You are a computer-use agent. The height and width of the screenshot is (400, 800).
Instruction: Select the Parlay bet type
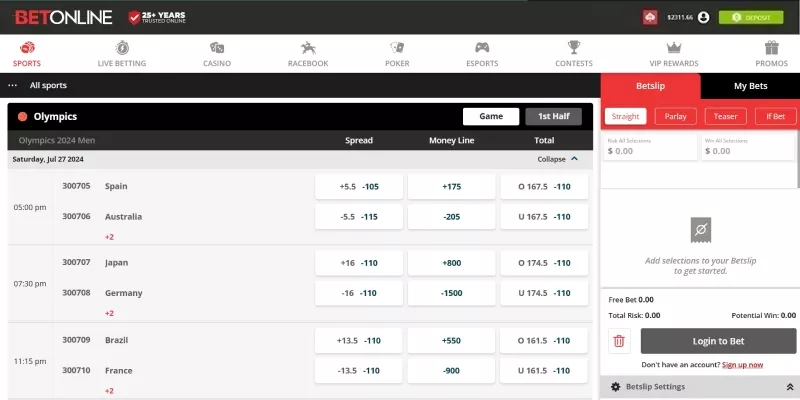click(676, 116)
